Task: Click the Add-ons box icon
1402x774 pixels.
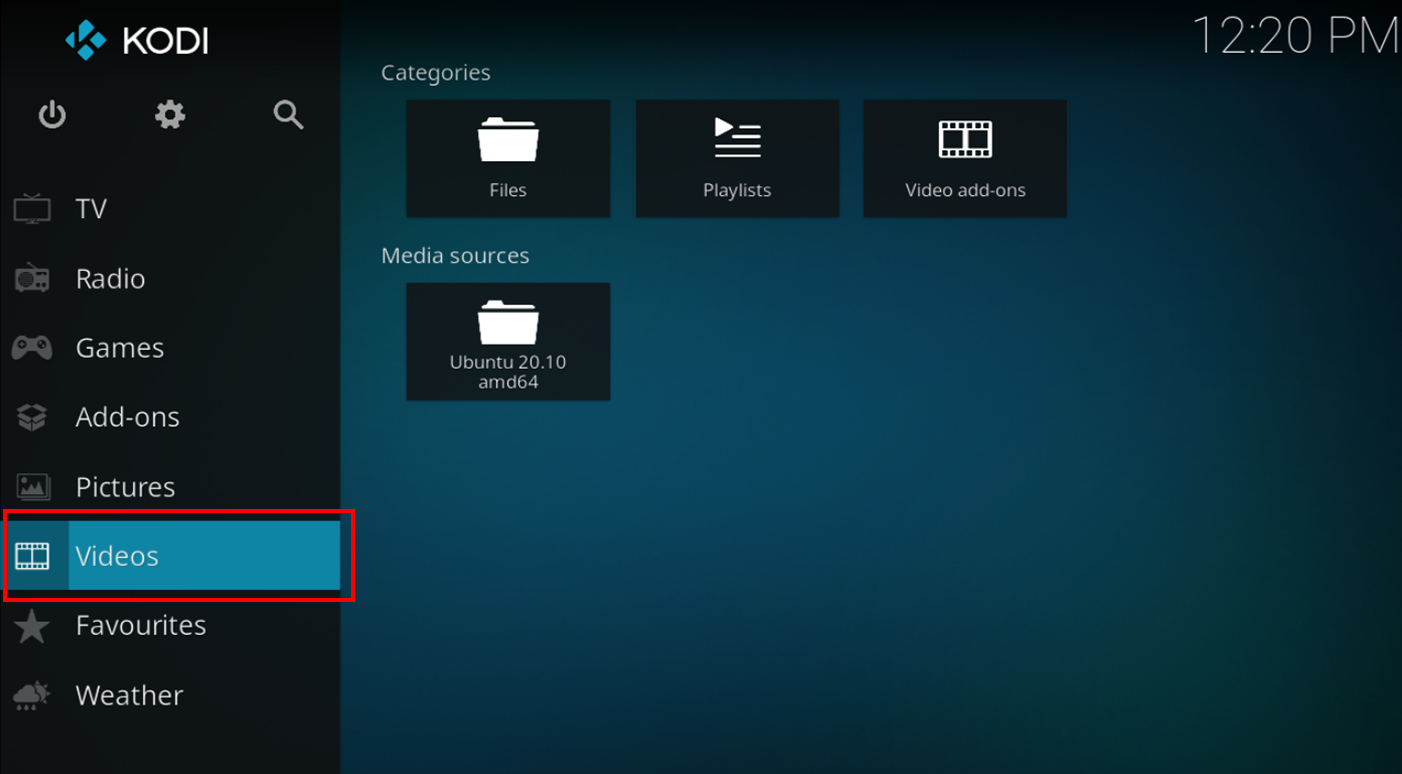Action: click(x=32, y=417)
